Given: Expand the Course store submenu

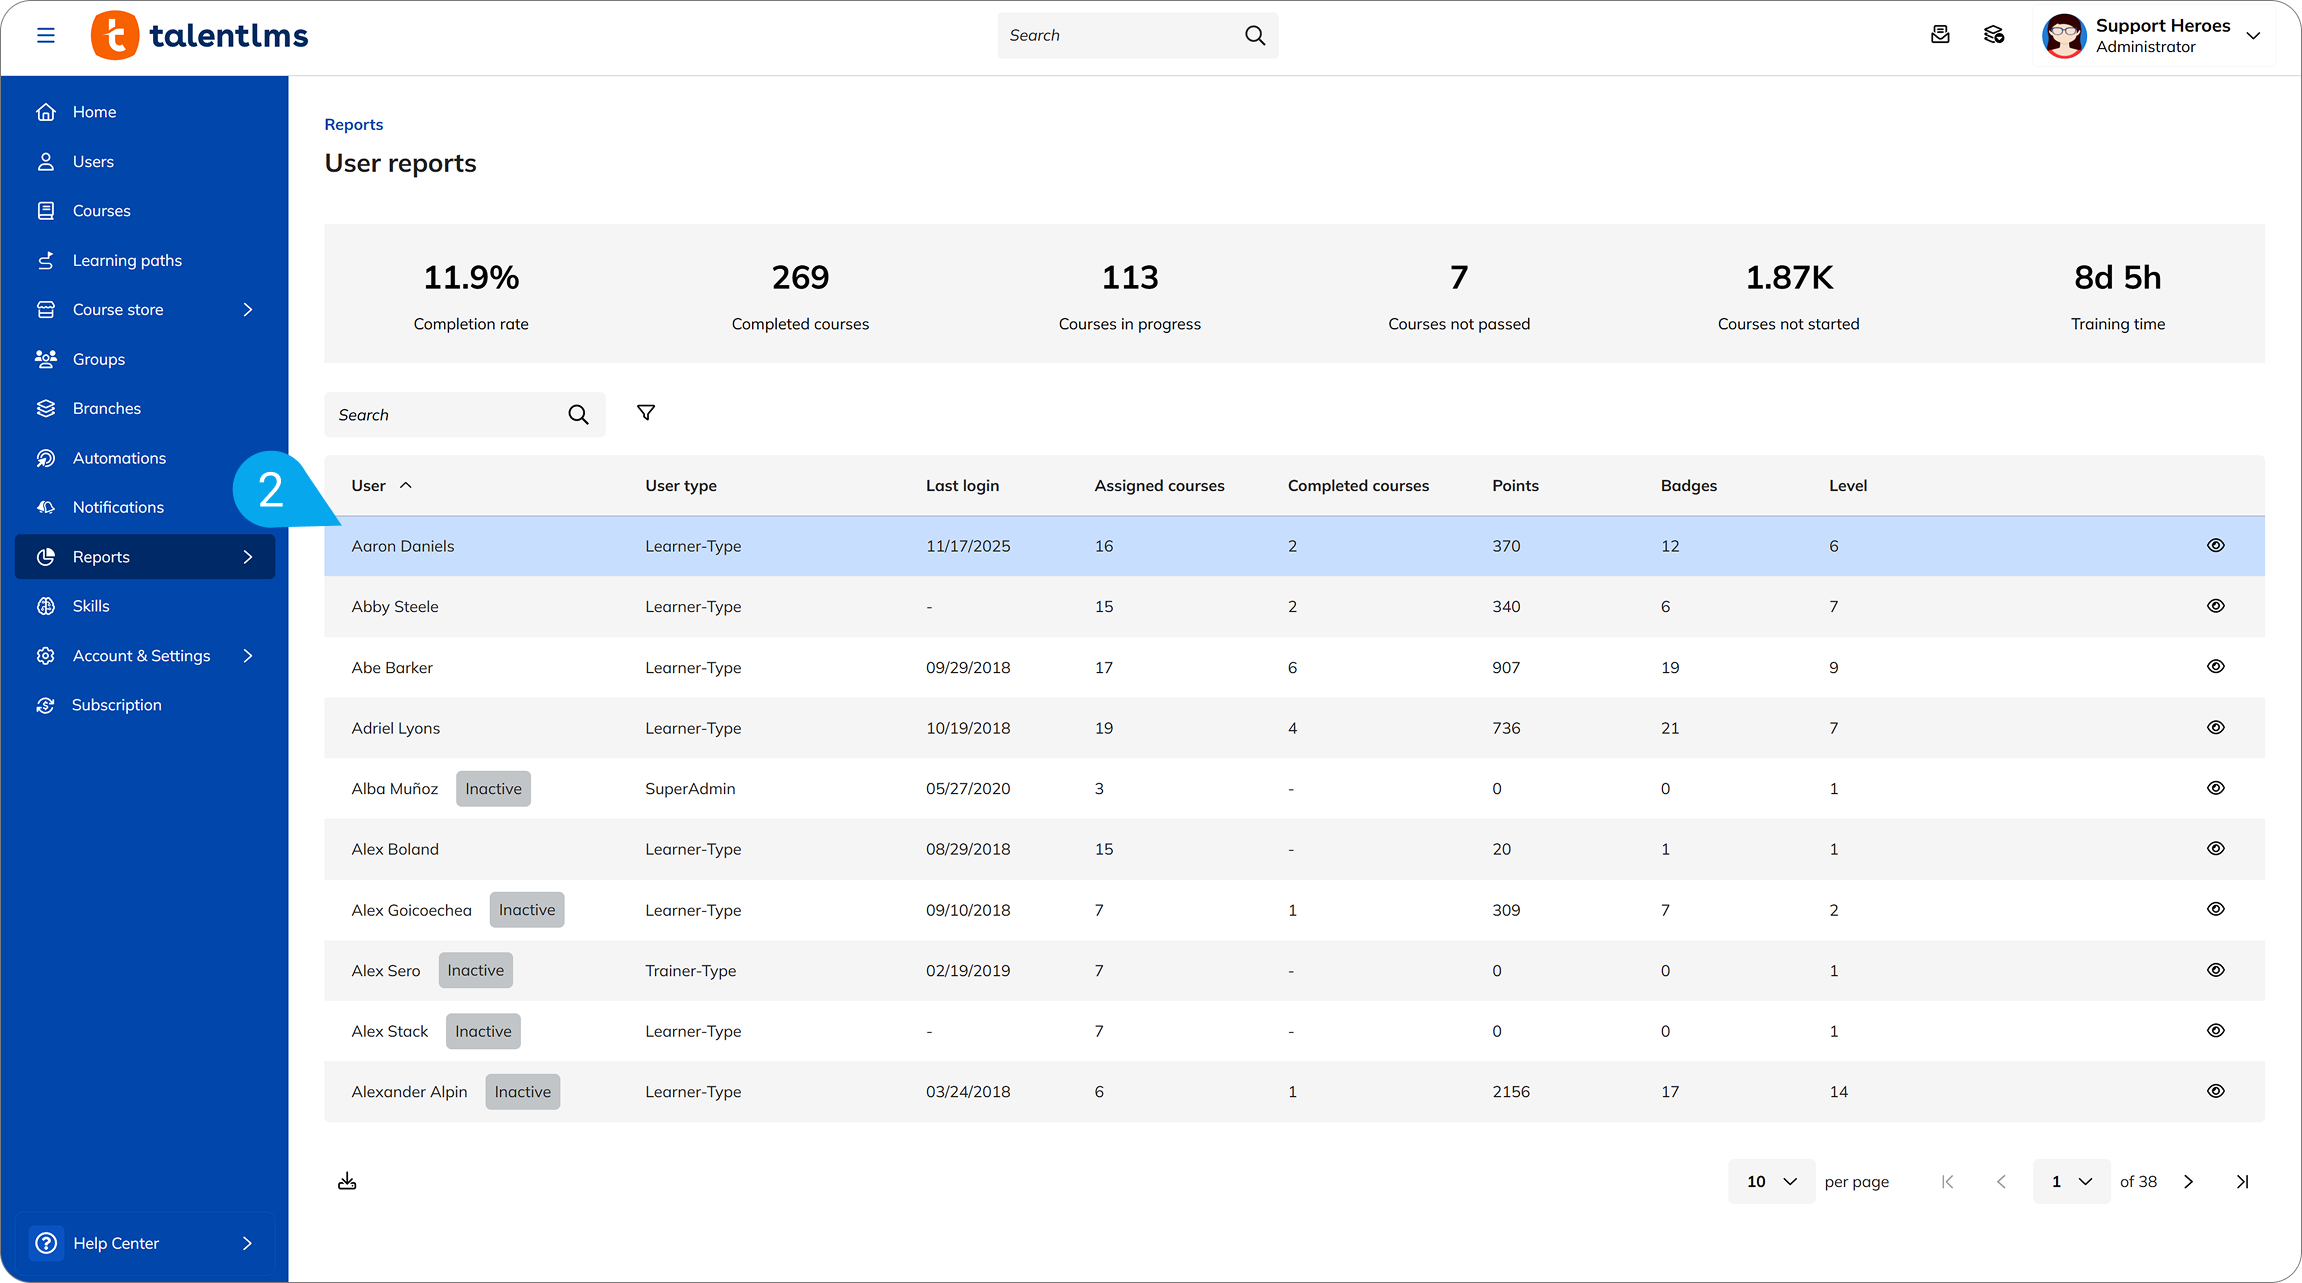Looking at the screenshot, I should [247, 309].
